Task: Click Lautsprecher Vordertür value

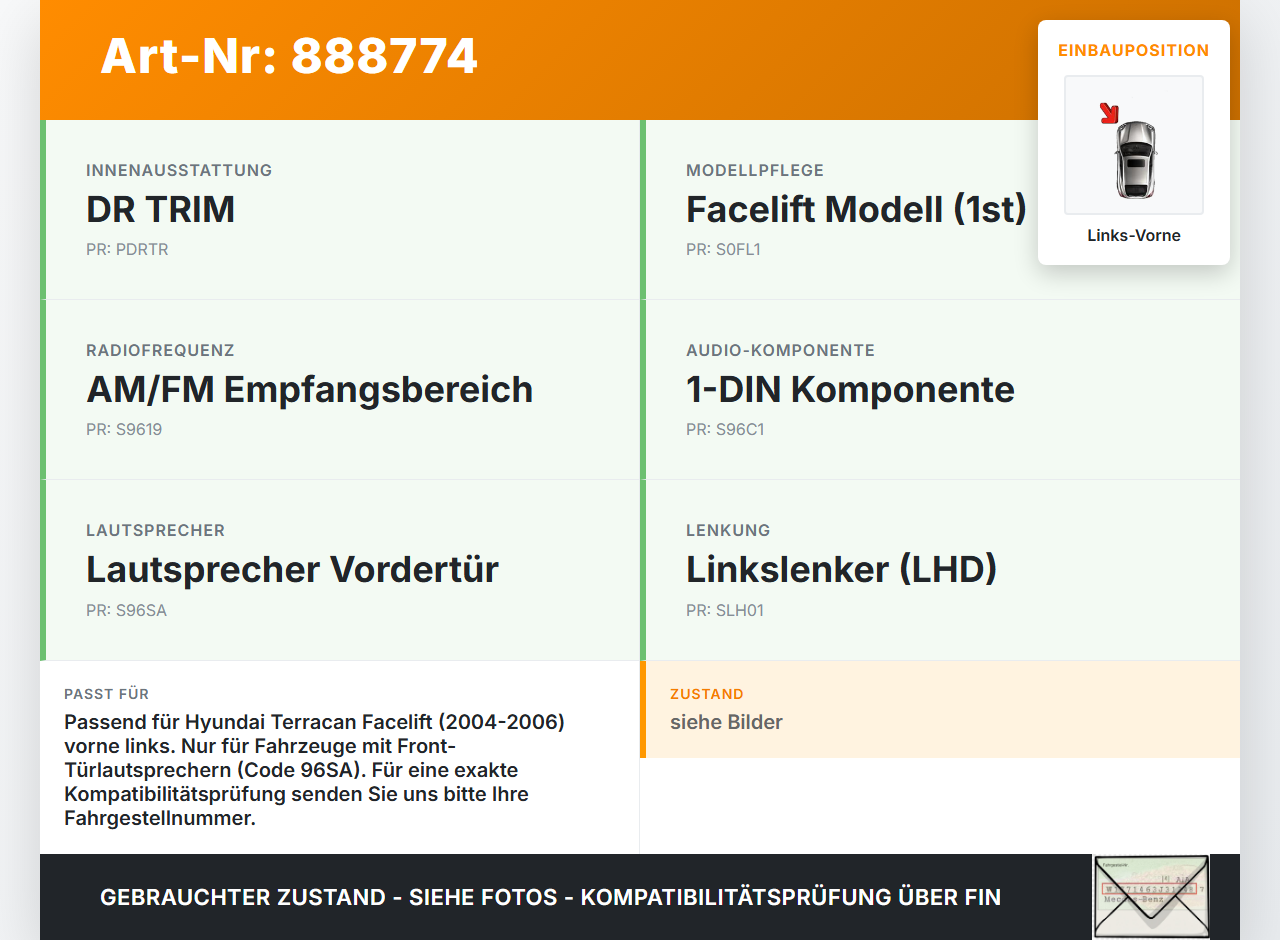Action: [292, 569]
